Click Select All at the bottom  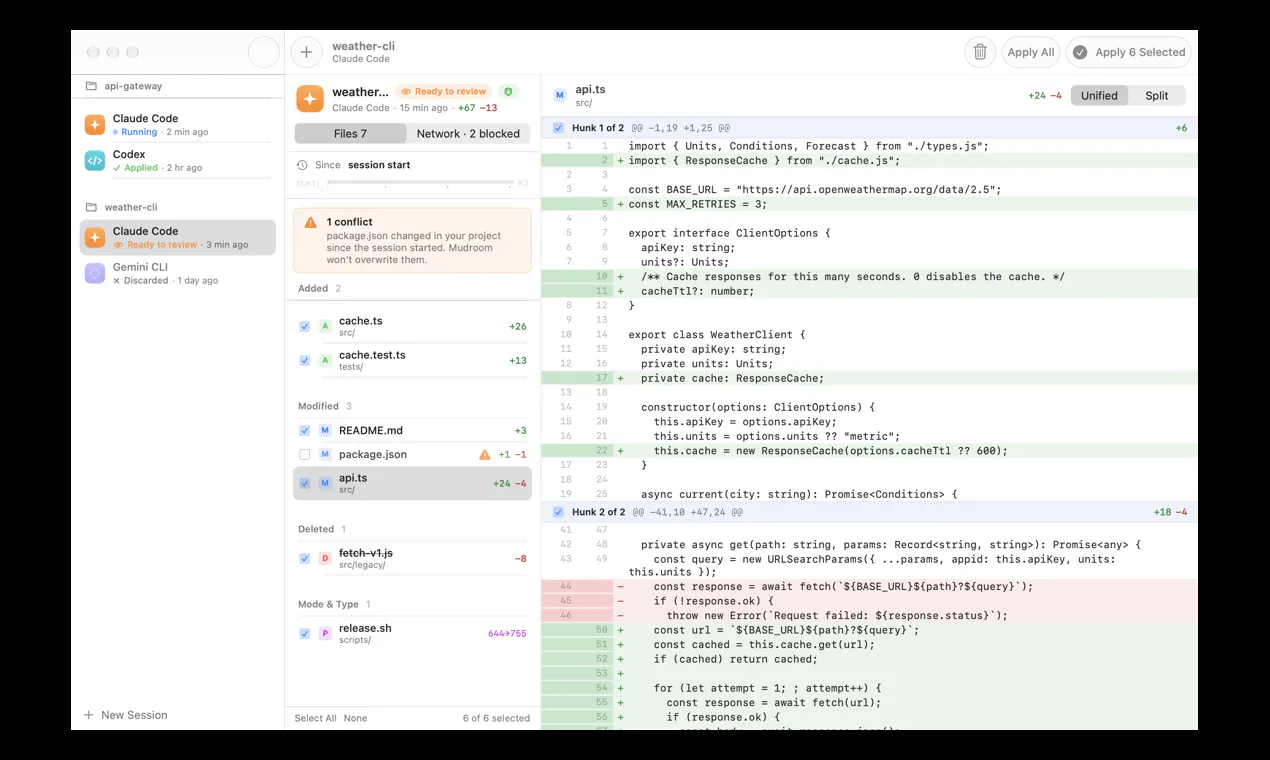[x=315, y=718]
